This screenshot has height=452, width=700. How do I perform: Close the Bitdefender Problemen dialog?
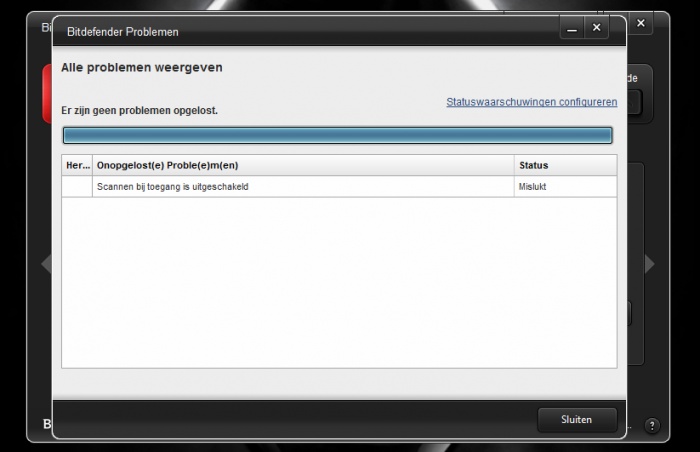tap(596, 28)
